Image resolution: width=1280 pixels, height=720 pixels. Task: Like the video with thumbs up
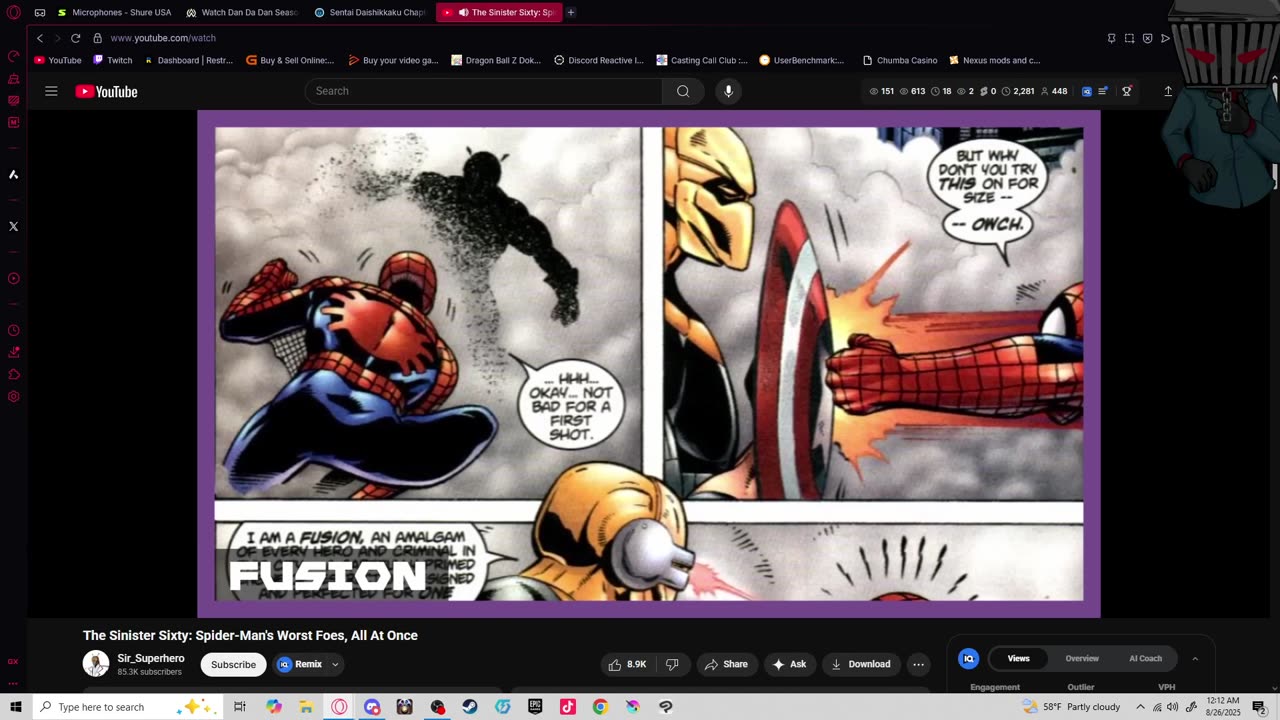(627, 664)
